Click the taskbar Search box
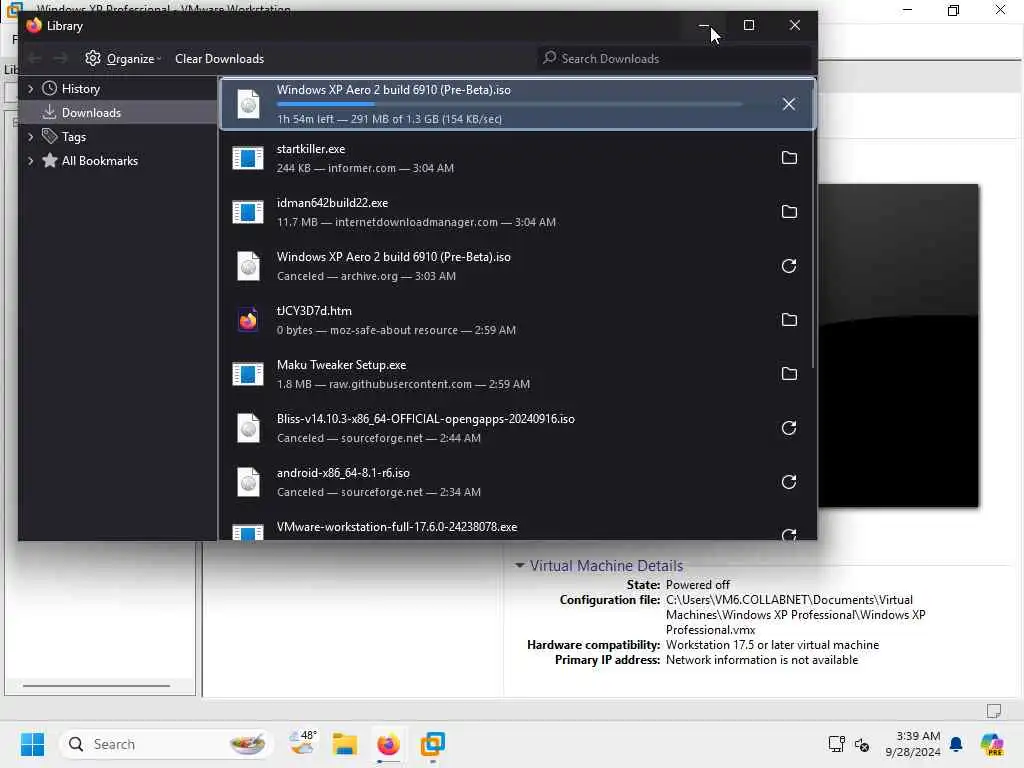This screenshot has height=768, width=1024. [x=167, y=744]
